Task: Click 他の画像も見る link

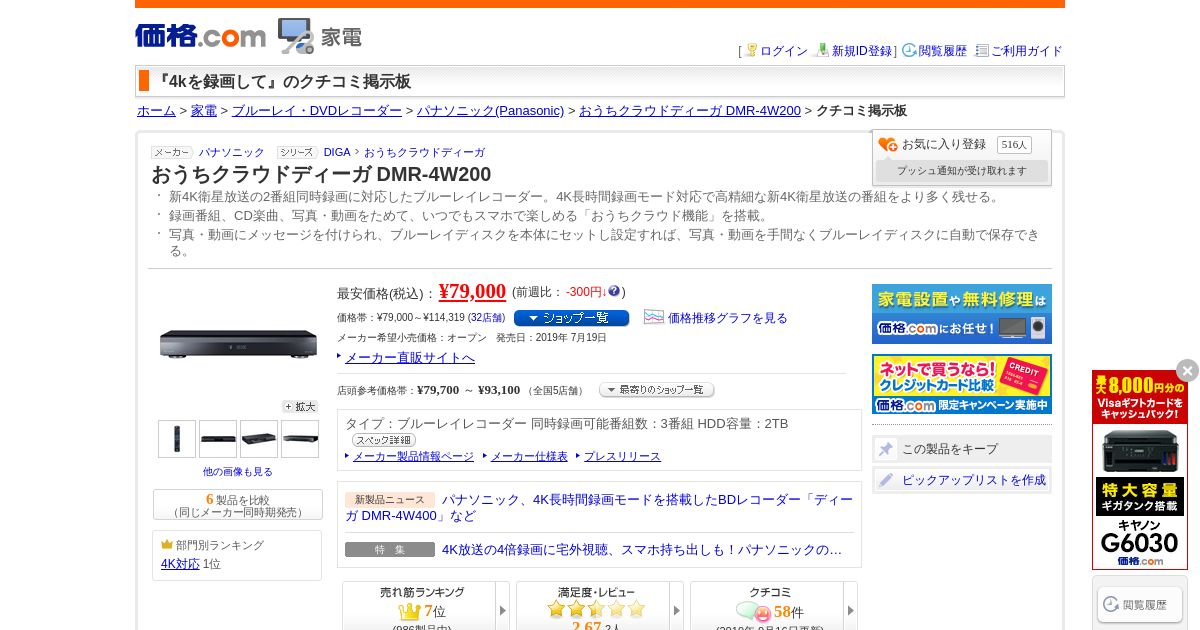Action: click(x=238, y=471)
